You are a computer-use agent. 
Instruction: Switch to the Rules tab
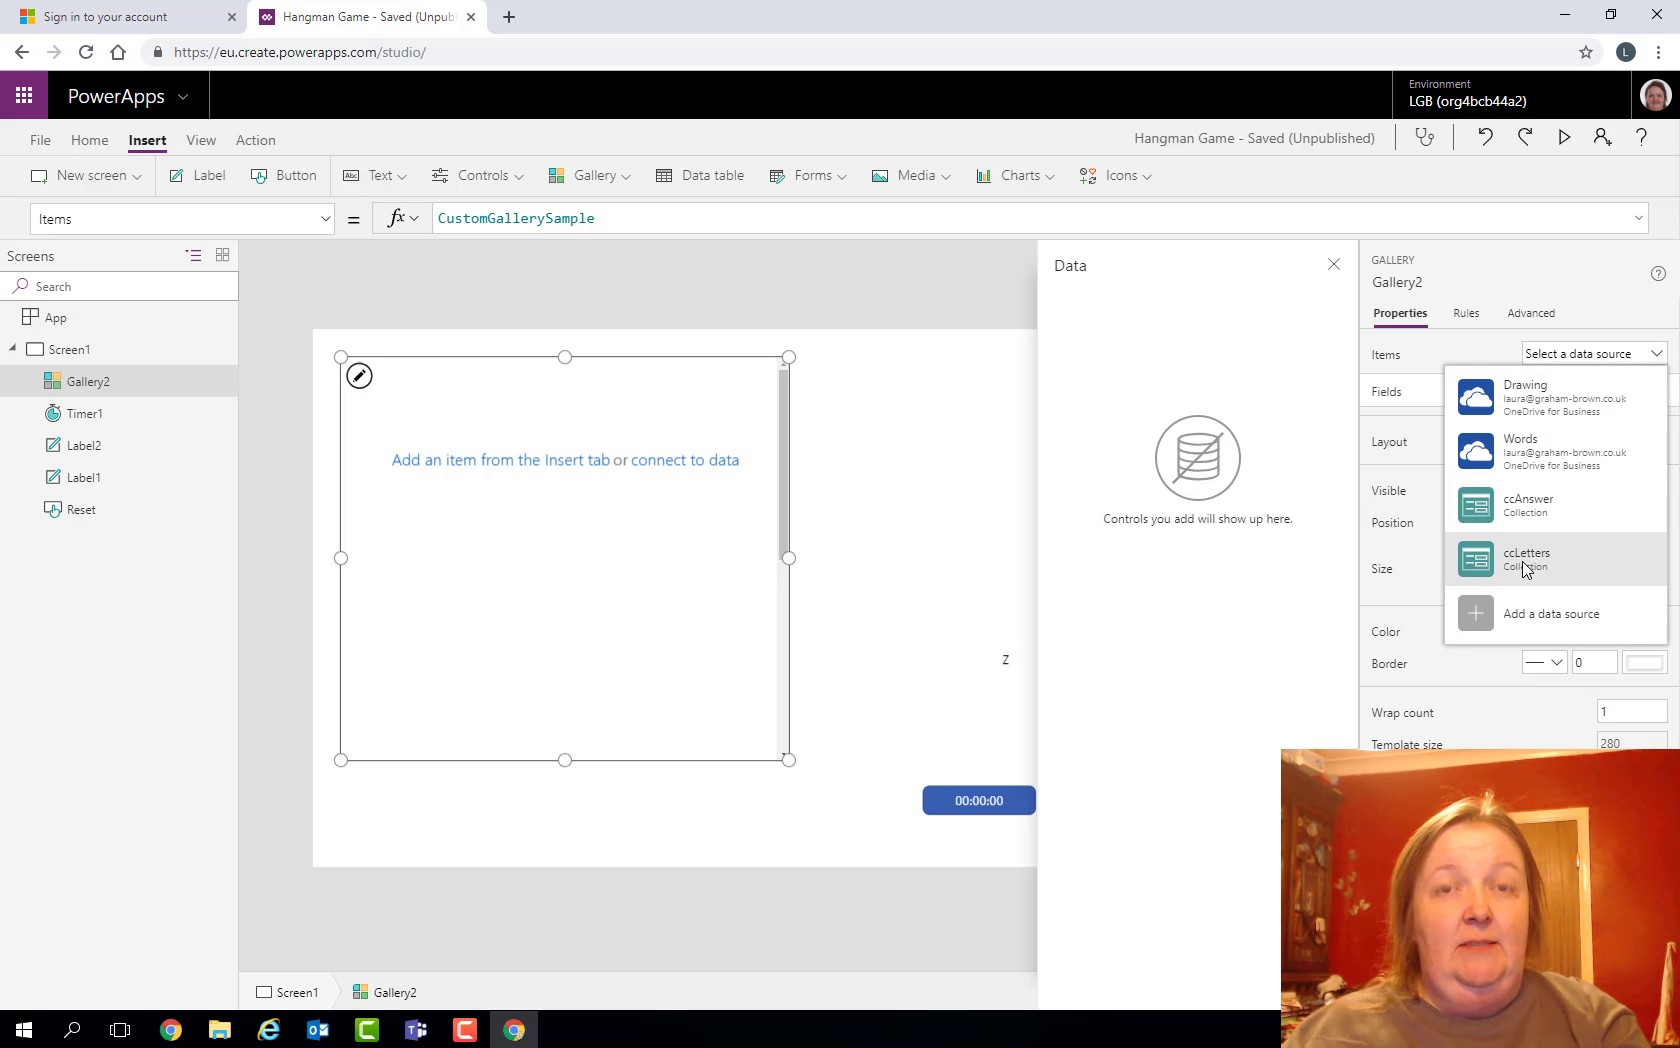click(x=1466, y=313)
